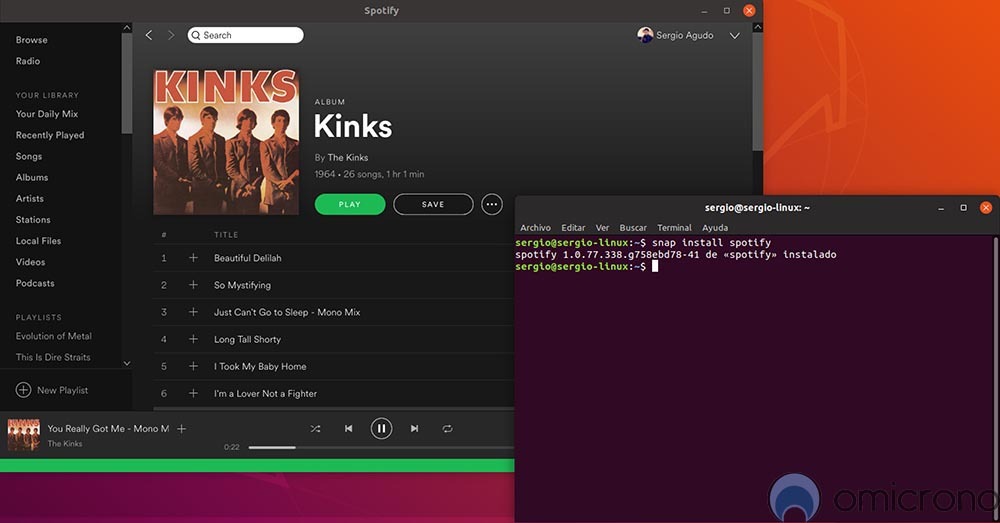The width and height of the screenshot is (1000, 523).
Task: Open Songs in the library
Action: click(29, 156)
